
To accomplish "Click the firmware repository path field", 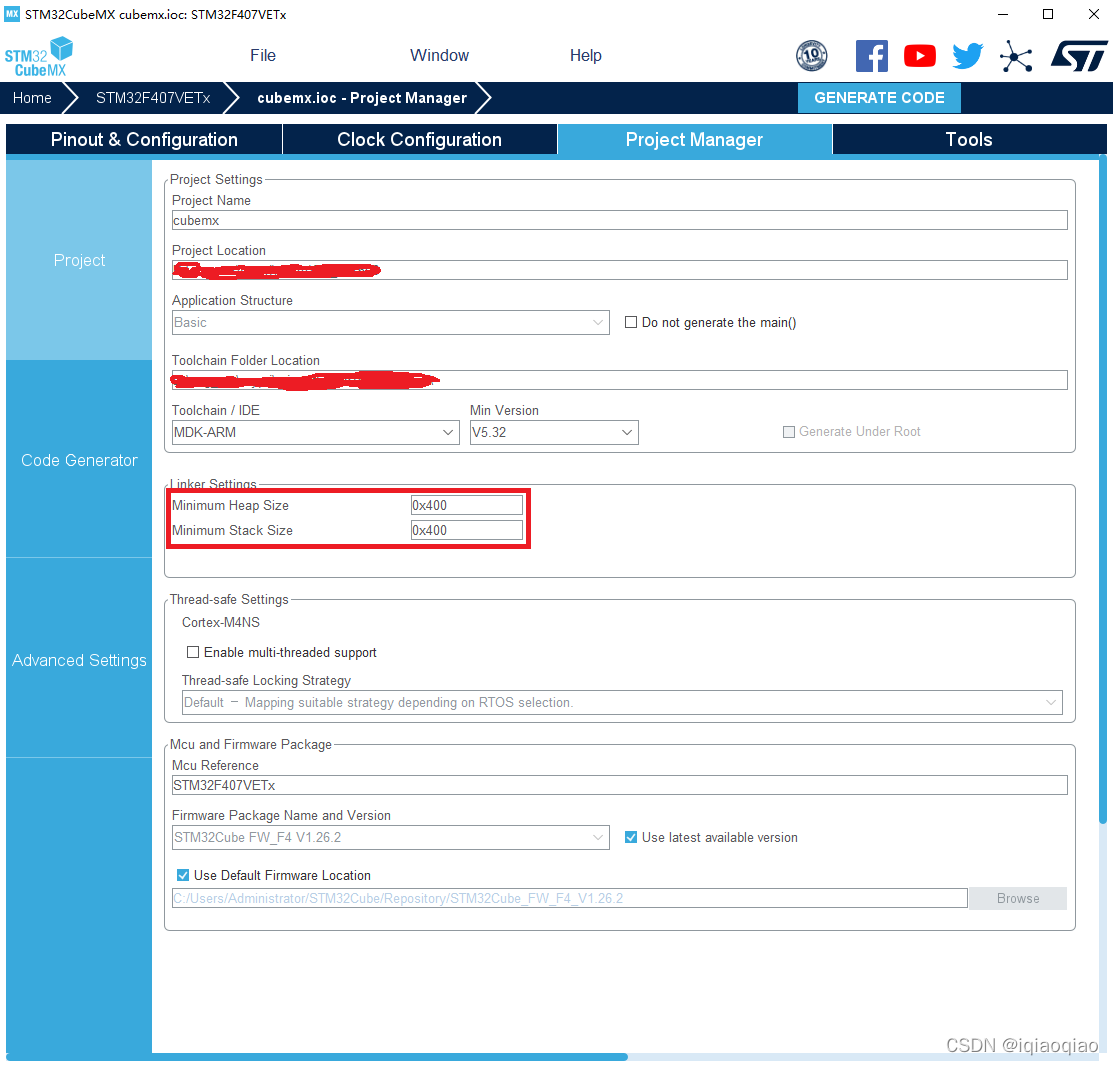I will (569, 898).
